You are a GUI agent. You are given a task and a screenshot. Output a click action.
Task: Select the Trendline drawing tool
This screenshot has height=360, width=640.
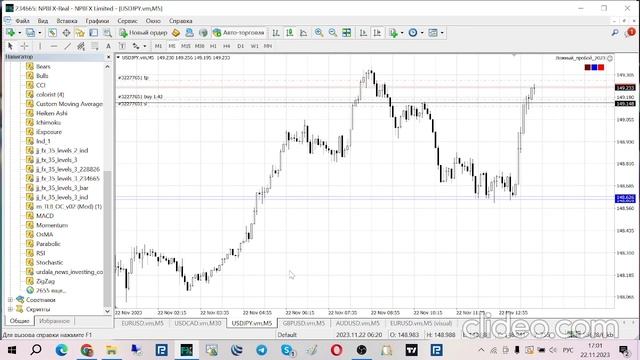coord(67,46)
